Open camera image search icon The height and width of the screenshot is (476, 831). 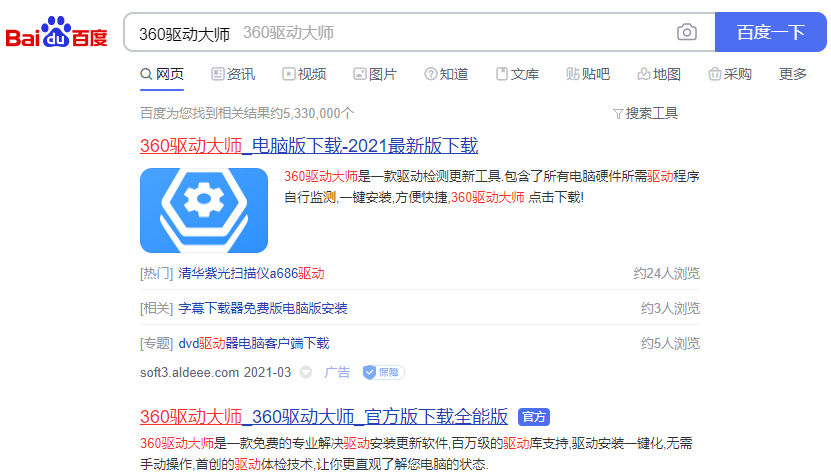click(x=687, y=32)
